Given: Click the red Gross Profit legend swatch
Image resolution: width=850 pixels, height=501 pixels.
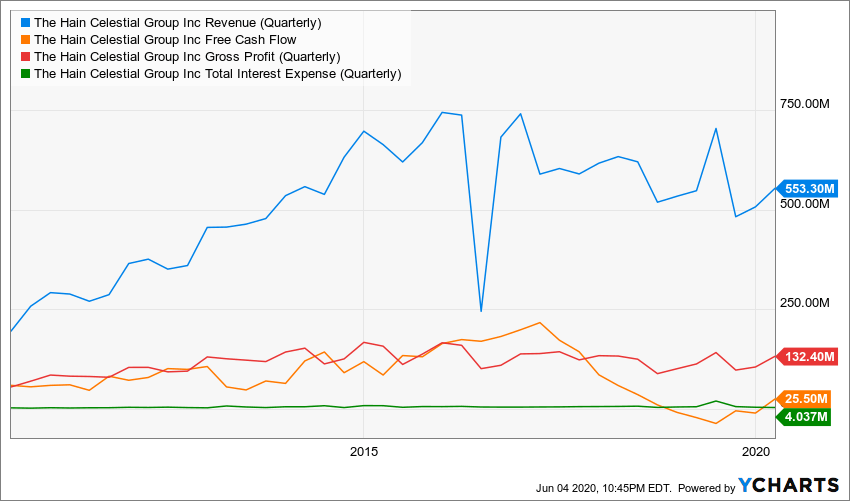Looking at the screenshot, I should pyautogui.click(x=24, y=57).
